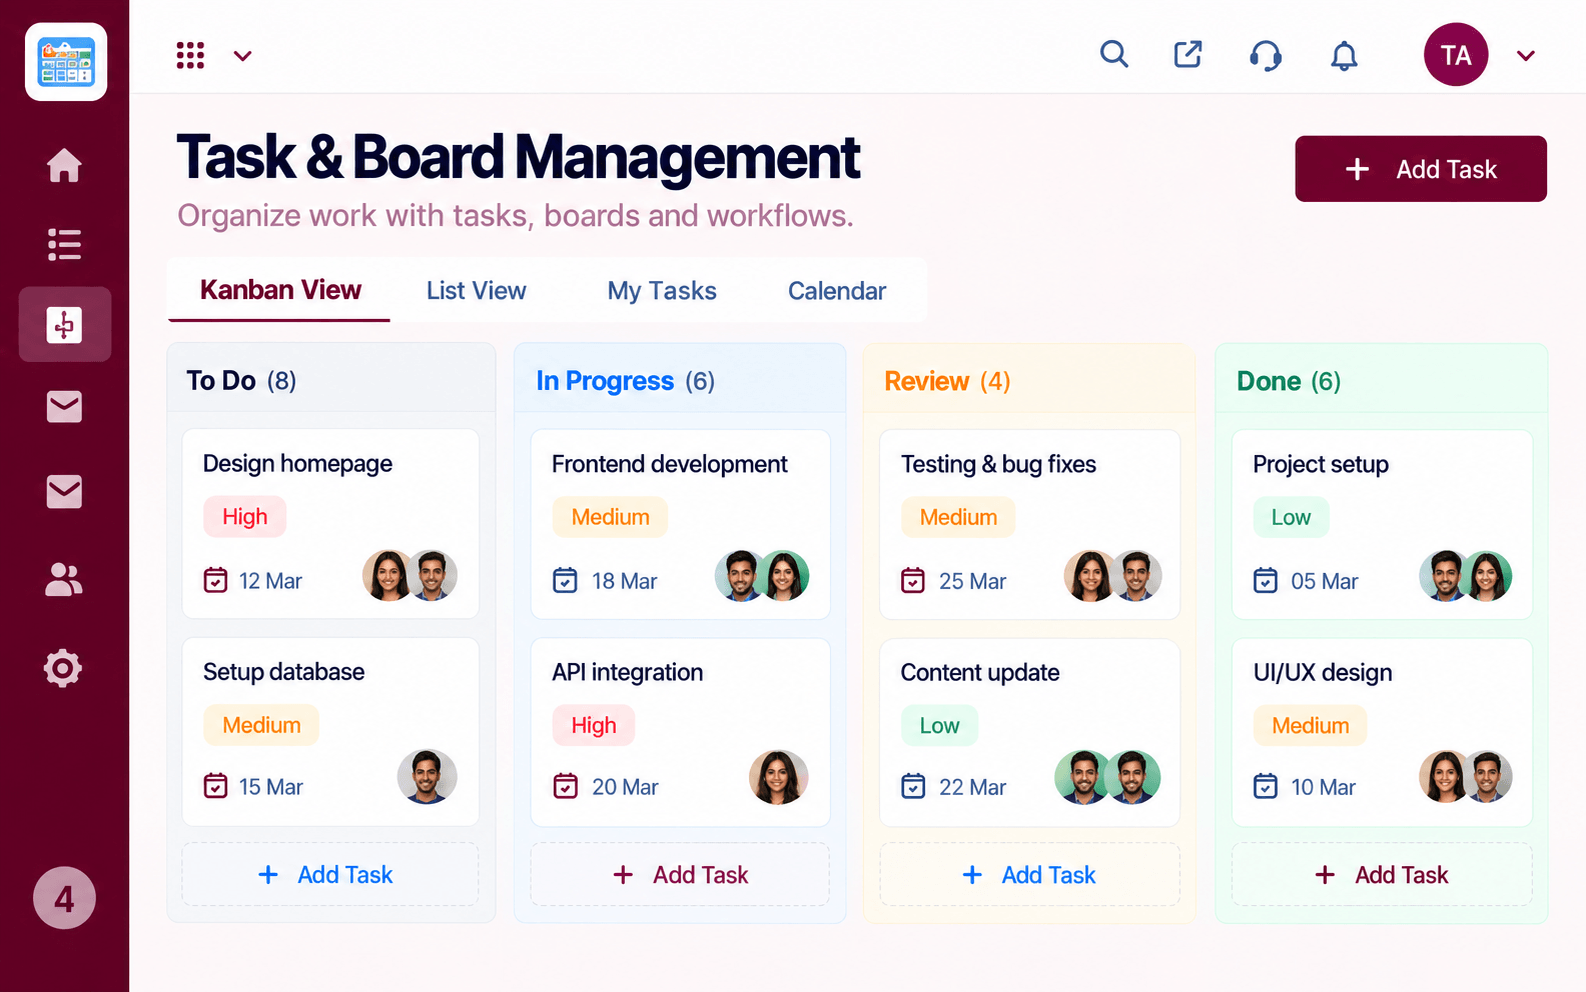1586x992 pixels.
Task: Click the app logo in the sidebar
Action: tap(66, 62)
